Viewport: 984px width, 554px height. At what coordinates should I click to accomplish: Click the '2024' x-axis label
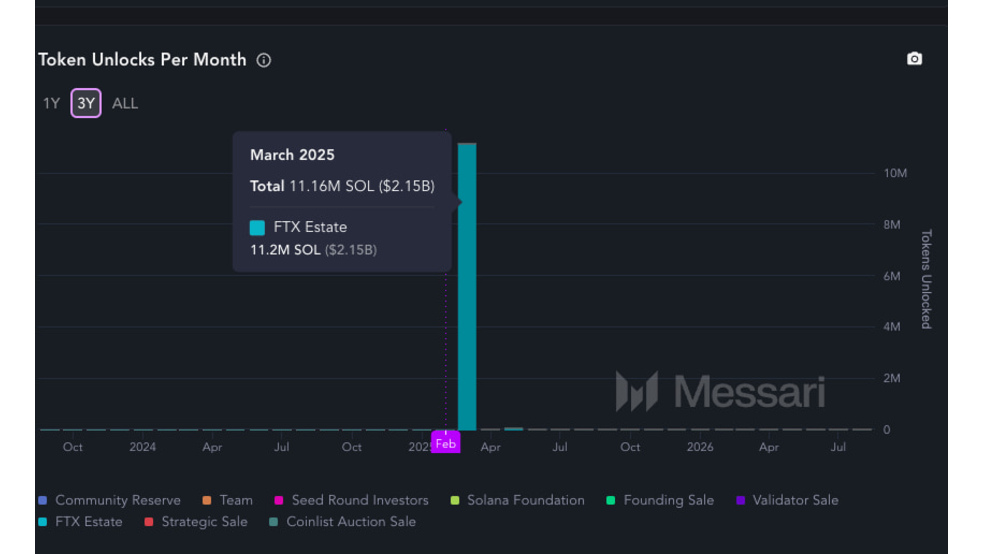pyautogui.click(x=142, y=447)
